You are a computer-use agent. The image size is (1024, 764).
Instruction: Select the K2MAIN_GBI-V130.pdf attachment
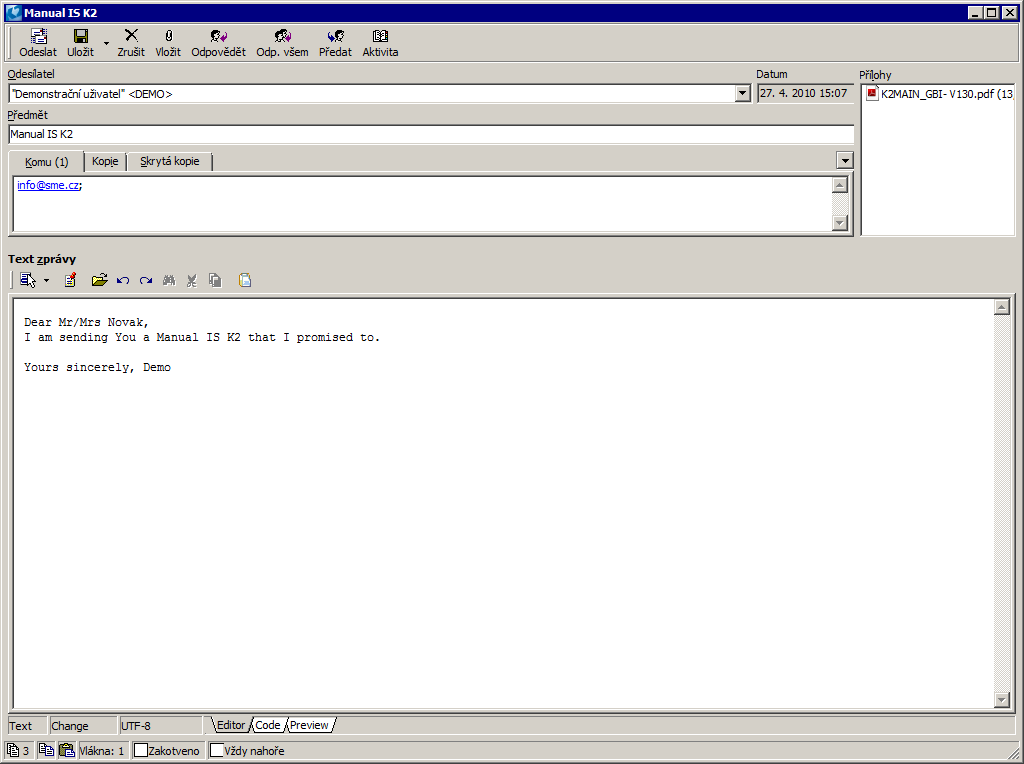940,94
